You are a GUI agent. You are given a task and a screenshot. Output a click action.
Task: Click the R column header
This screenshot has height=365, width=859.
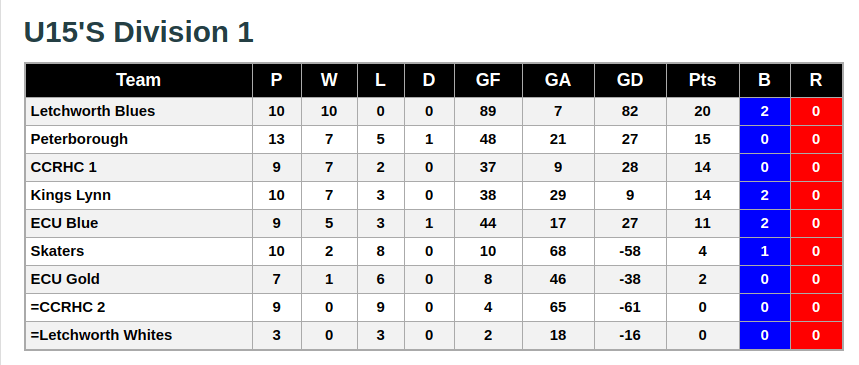[816, 80]
